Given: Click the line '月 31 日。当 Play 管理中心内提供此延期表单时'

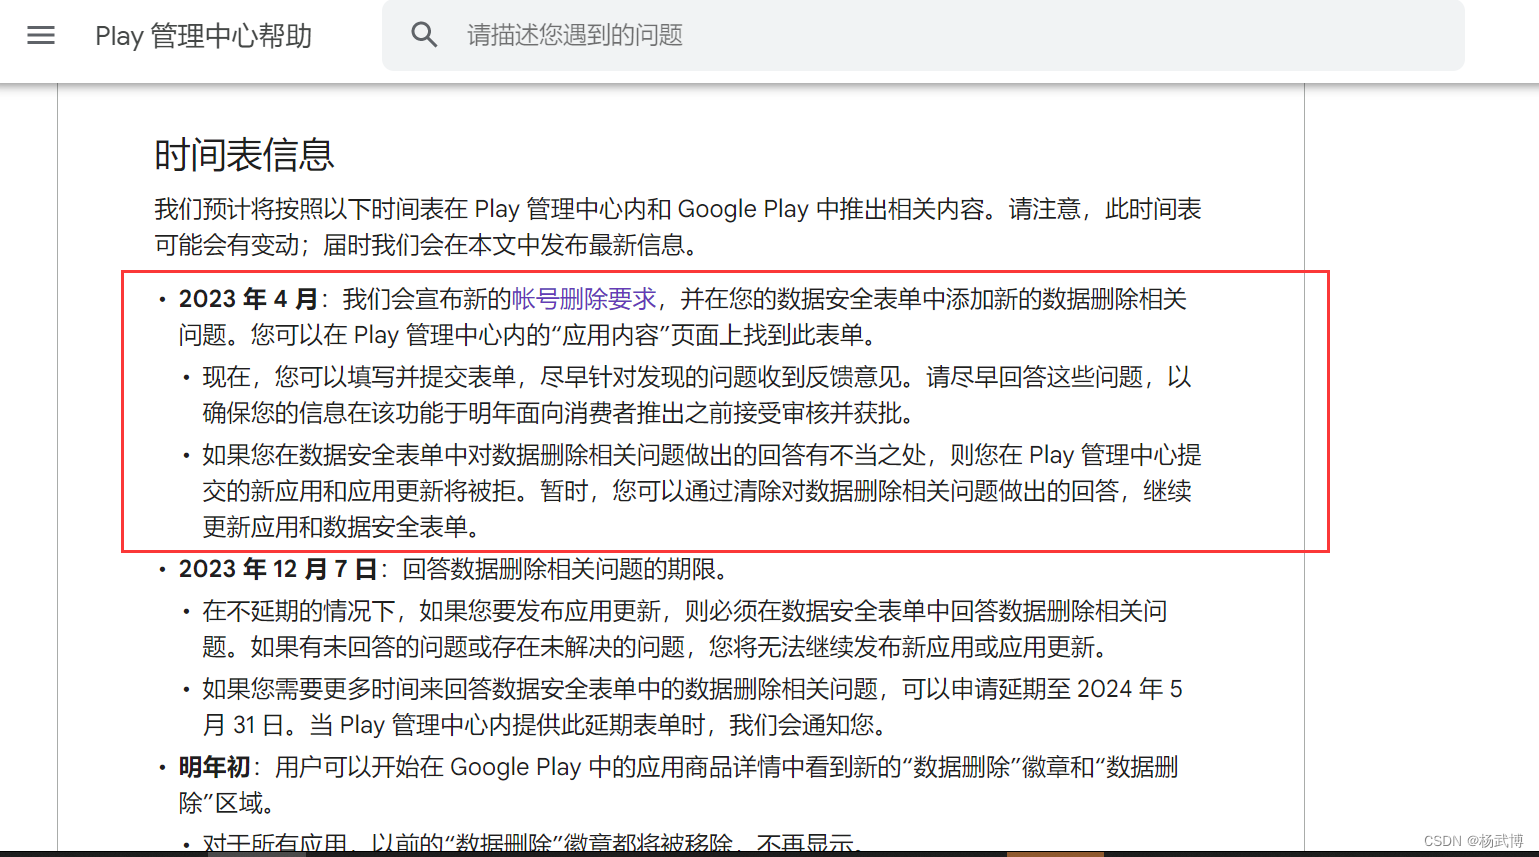Looking at the screenshot, I should [546, 725].
